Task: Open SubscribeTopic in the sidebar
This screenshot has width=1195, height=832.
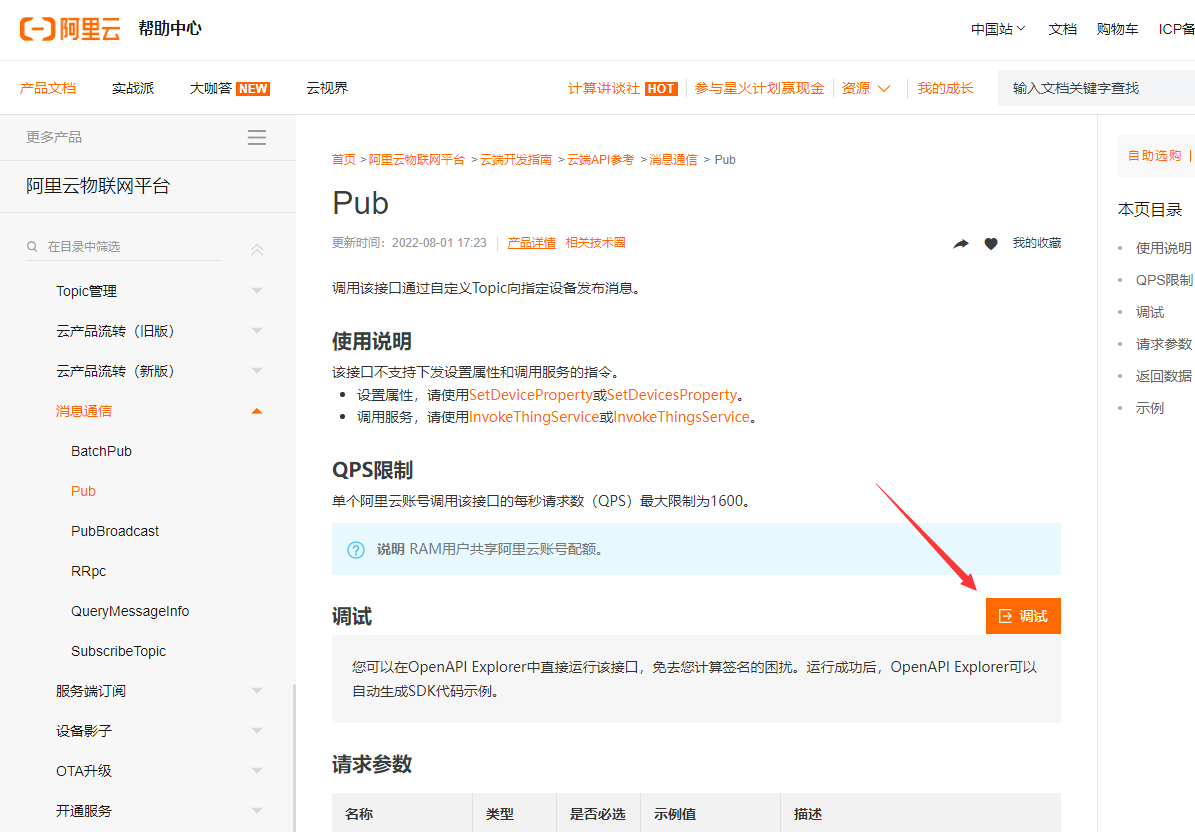Action: point(118,651)
